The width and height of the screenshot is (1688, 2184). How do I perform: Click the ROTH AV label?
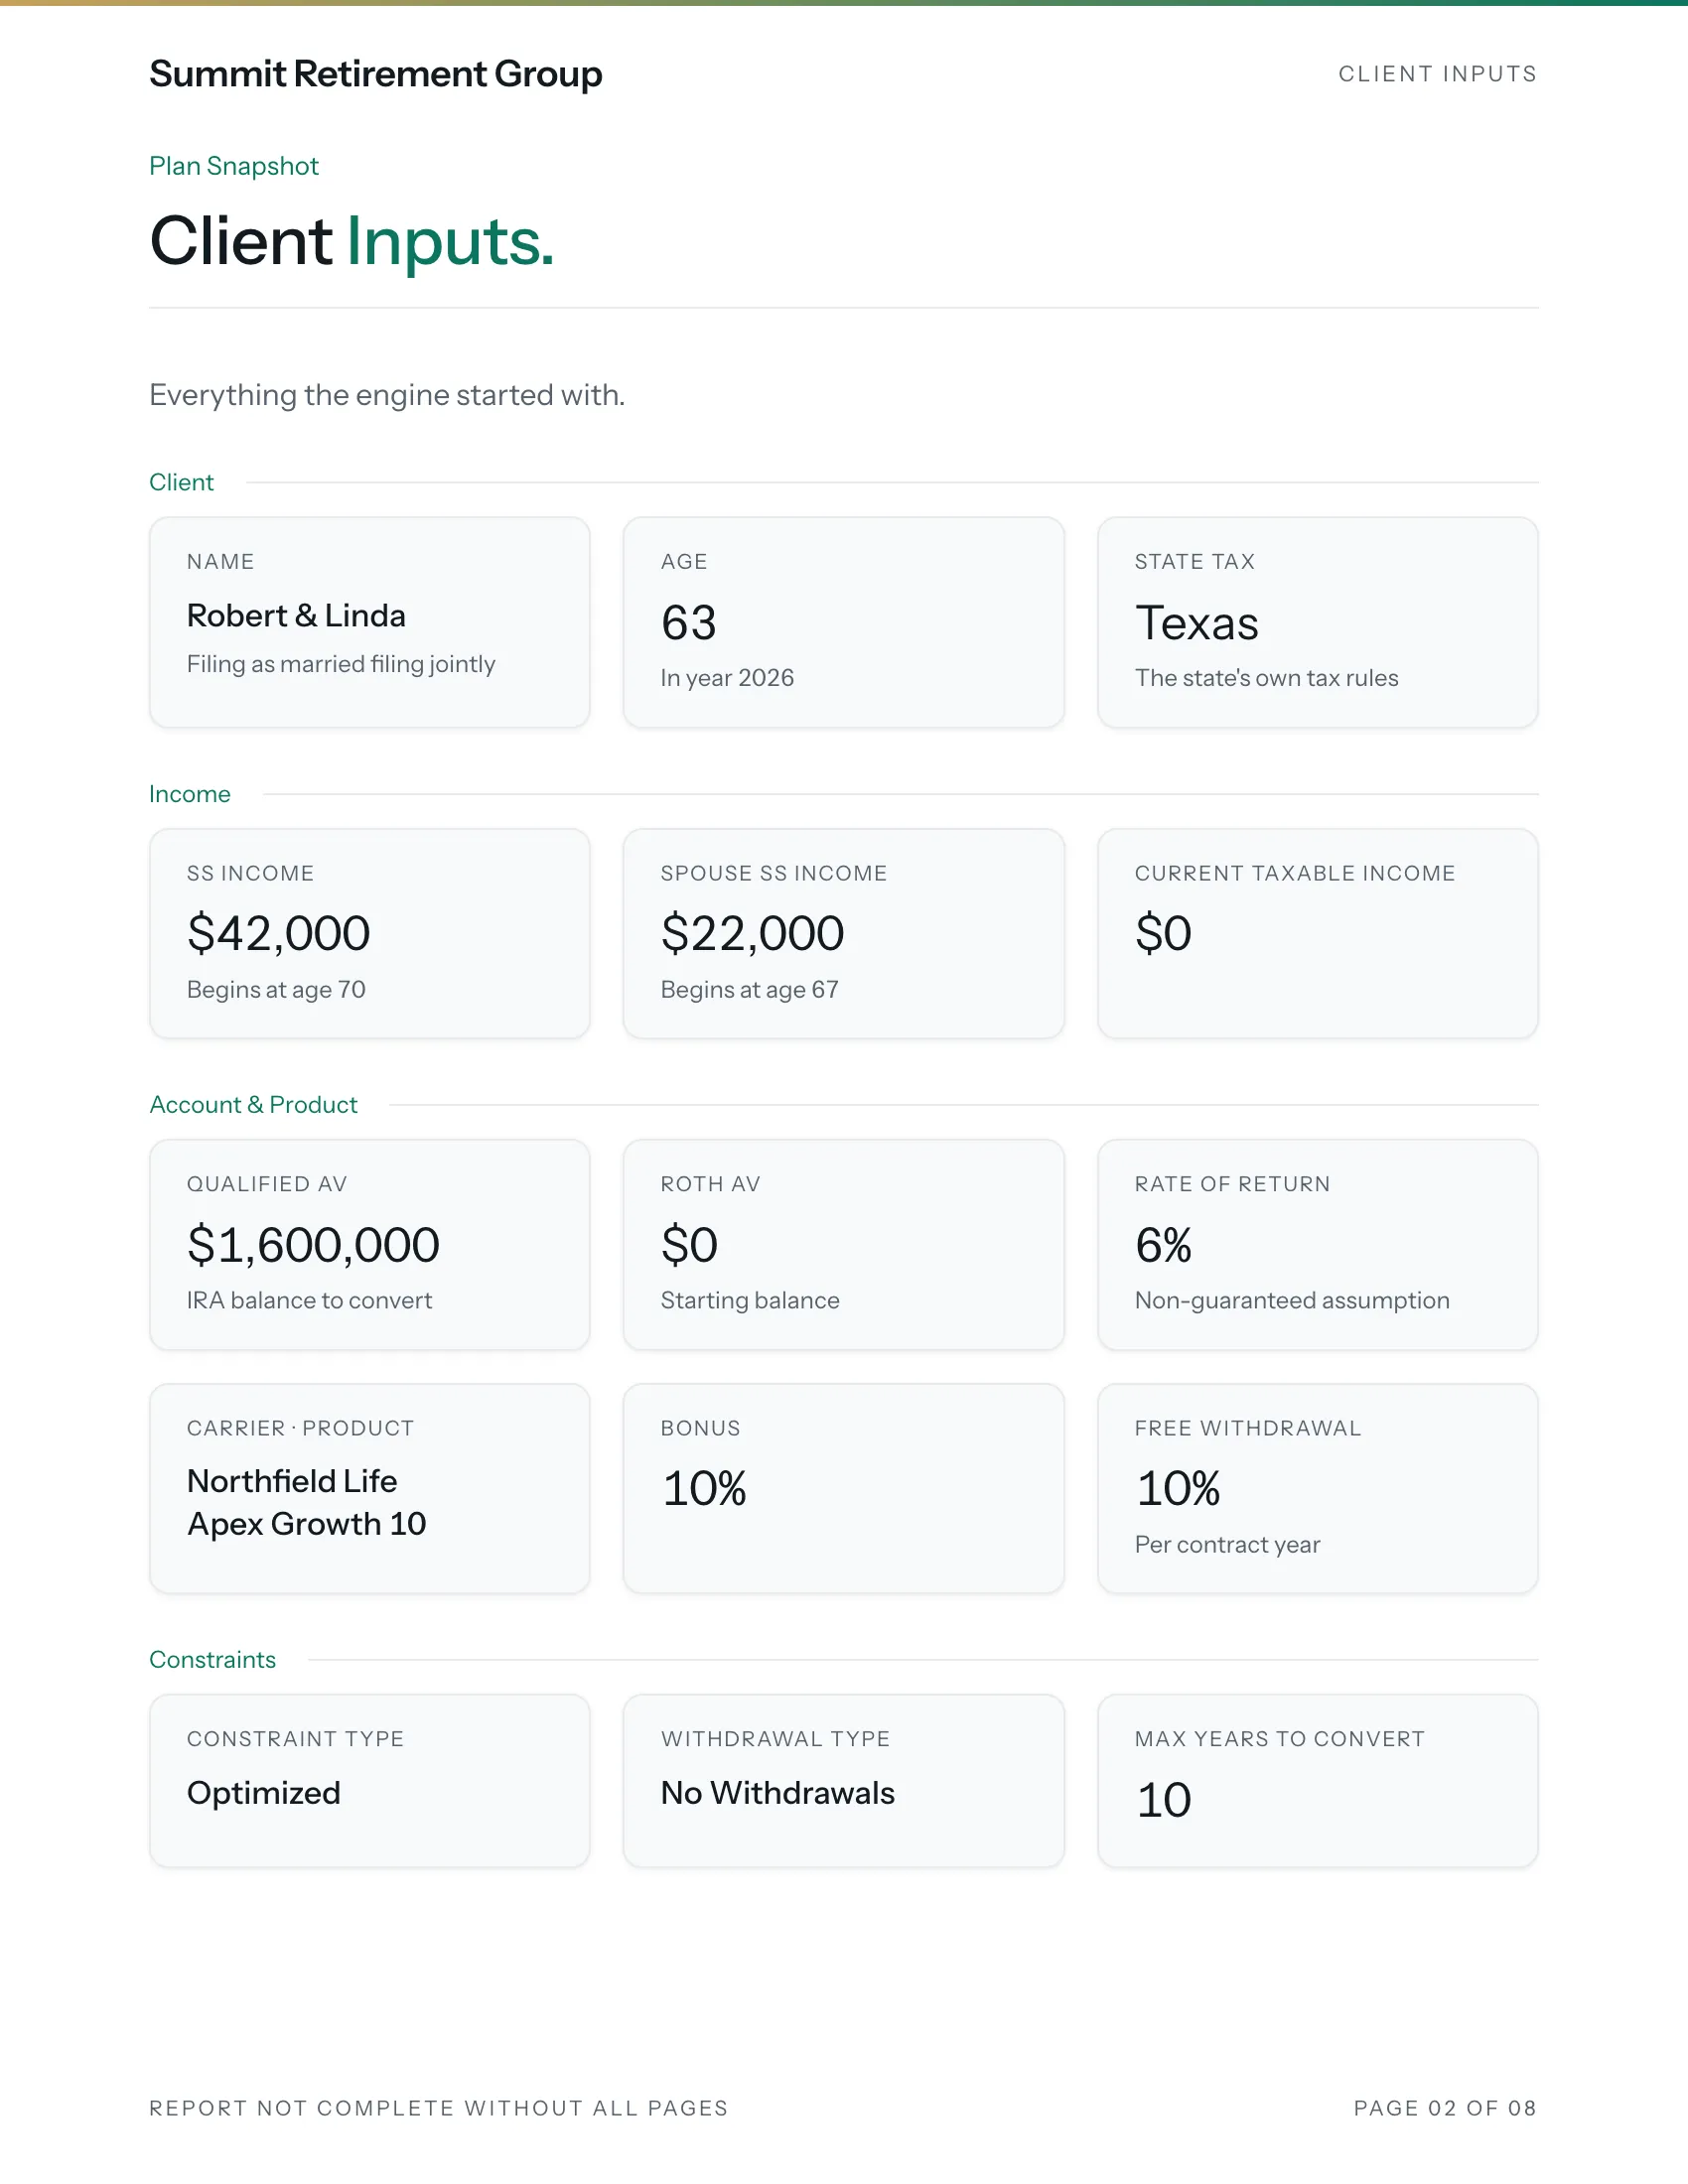tap(710, 1184)
